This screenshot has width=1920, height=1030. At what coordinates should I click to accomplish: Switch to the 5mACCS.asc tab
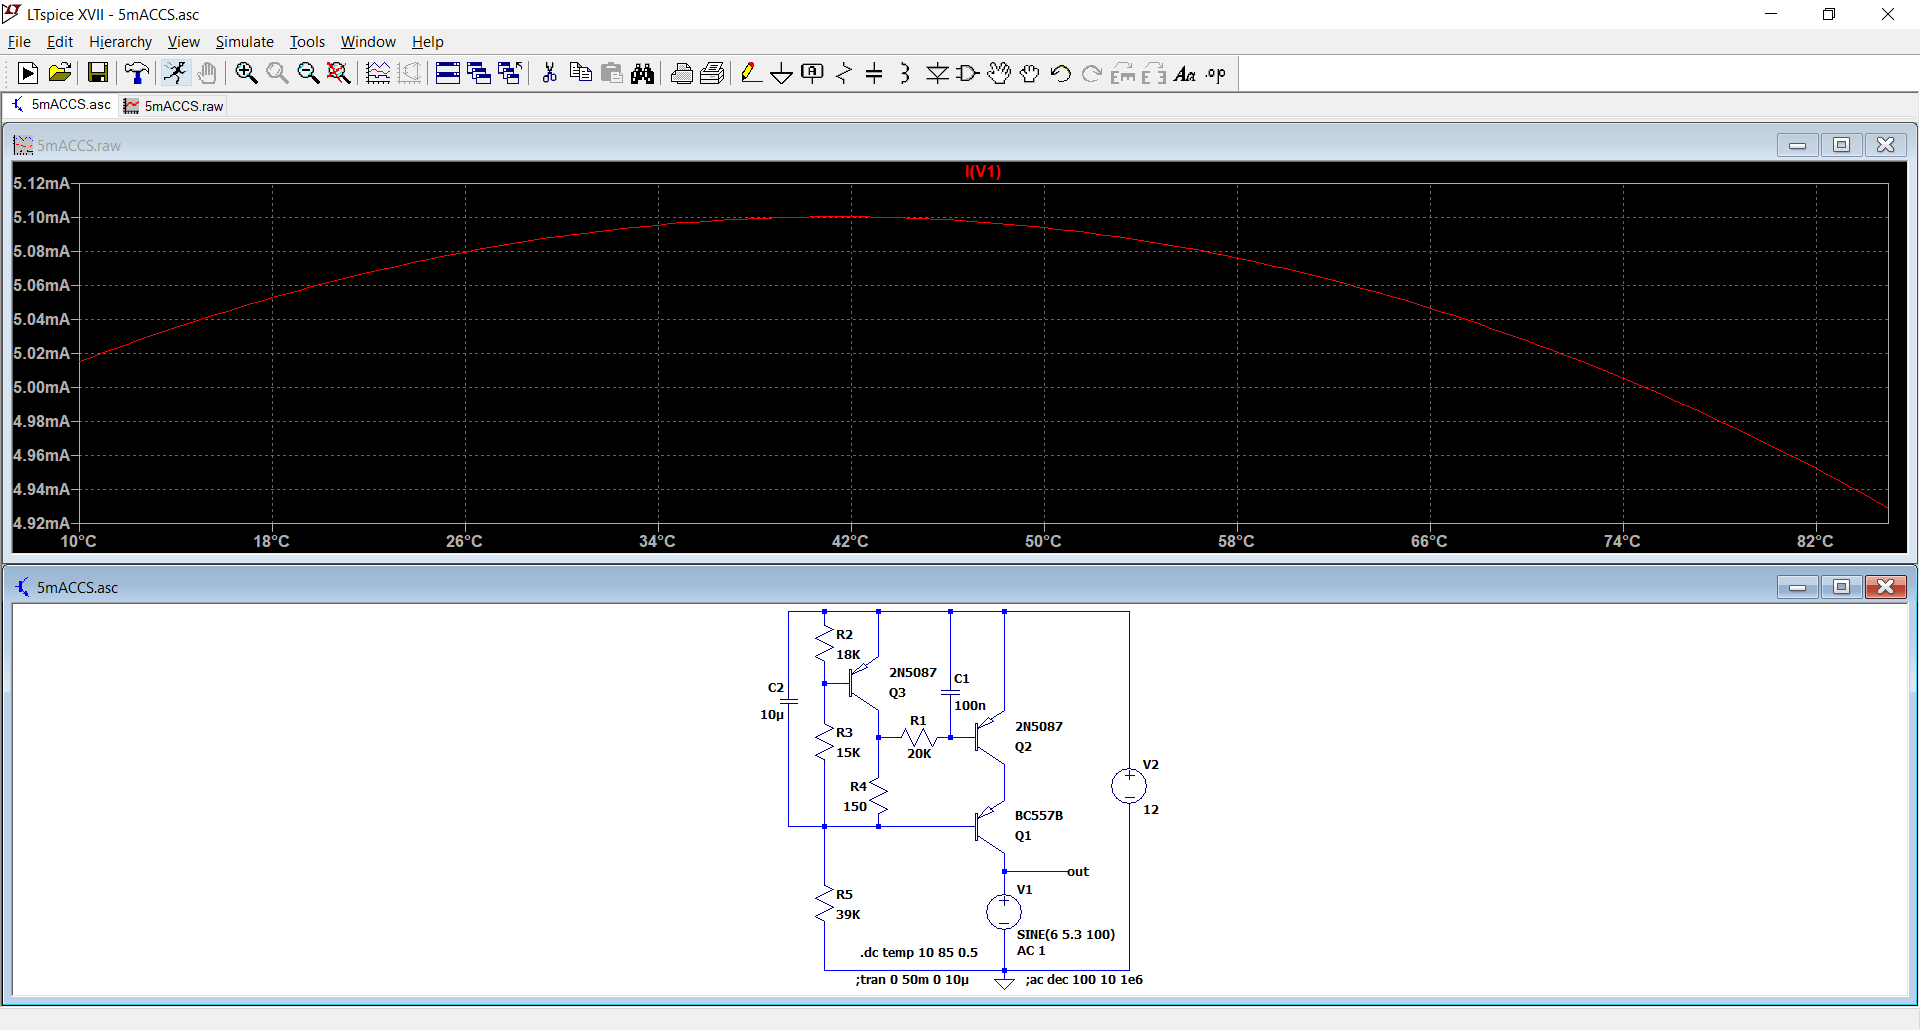61,104
